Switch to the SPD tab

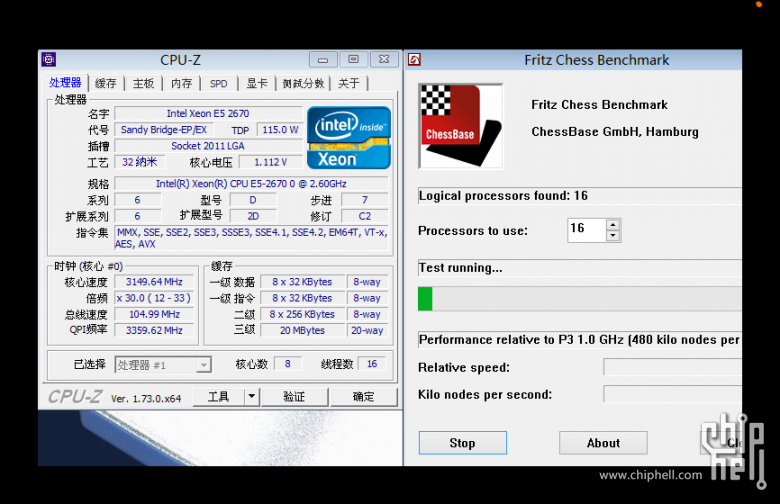218,83
